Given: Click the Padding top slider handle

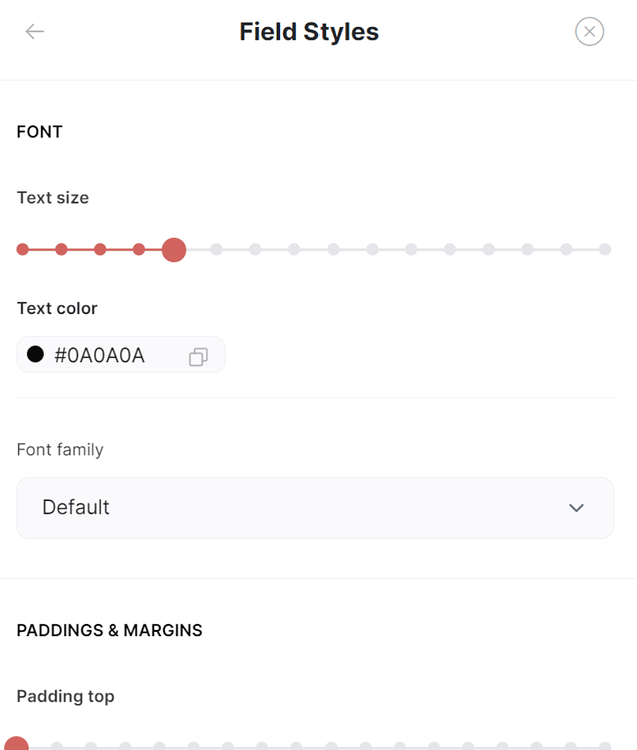Looking at the screenshot, I should pos(16,744).
